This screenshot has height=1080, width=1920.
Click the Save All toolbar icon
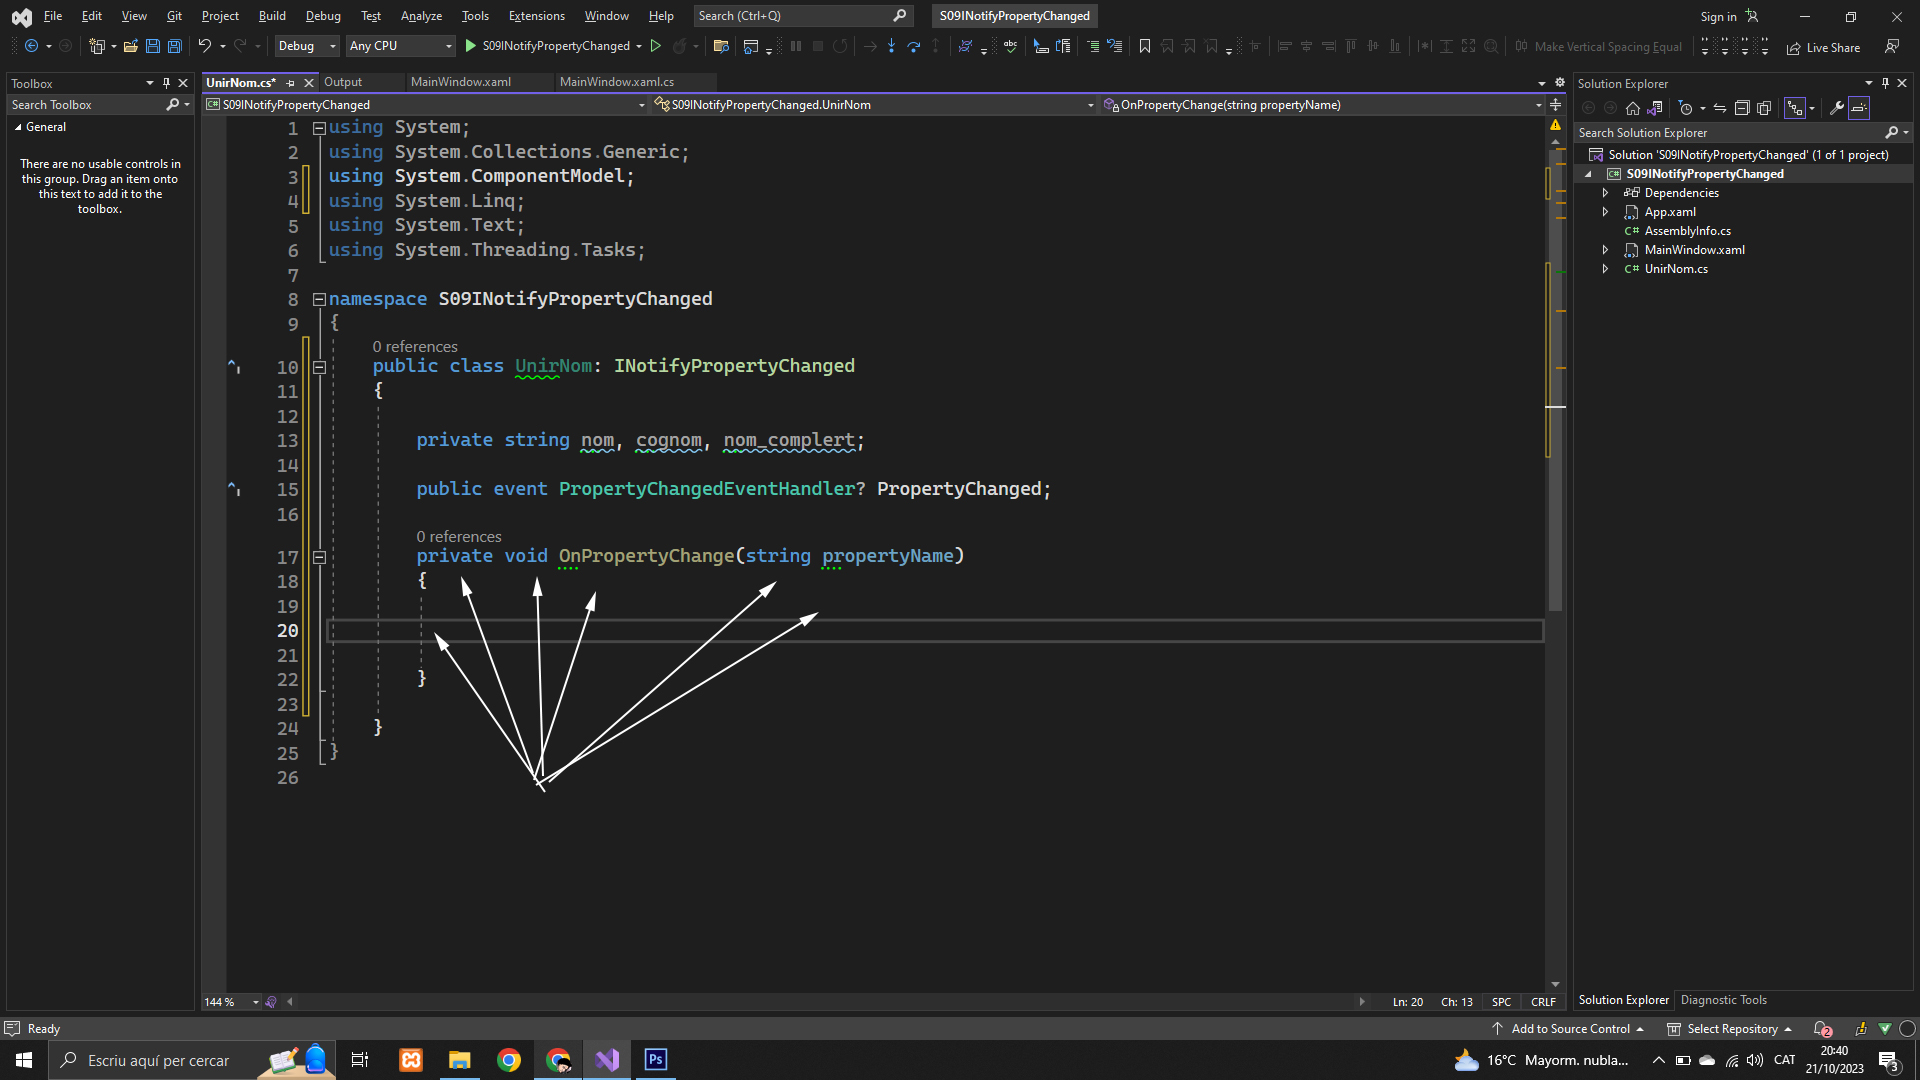[174, 46]
